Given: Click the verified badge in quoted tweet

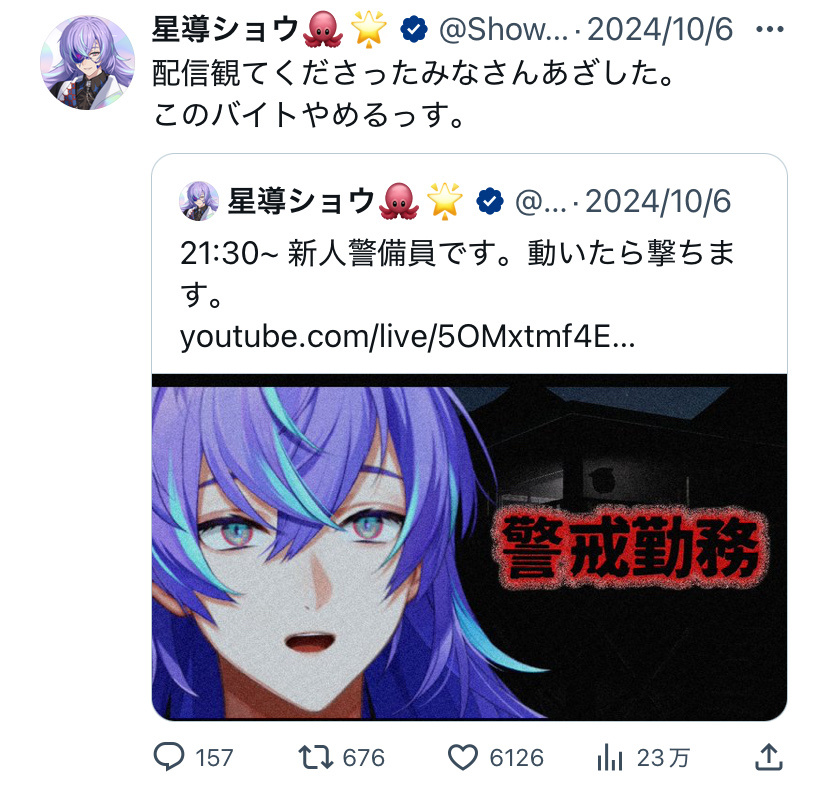Looking at the screenshot, I should (x=490, y=201).
